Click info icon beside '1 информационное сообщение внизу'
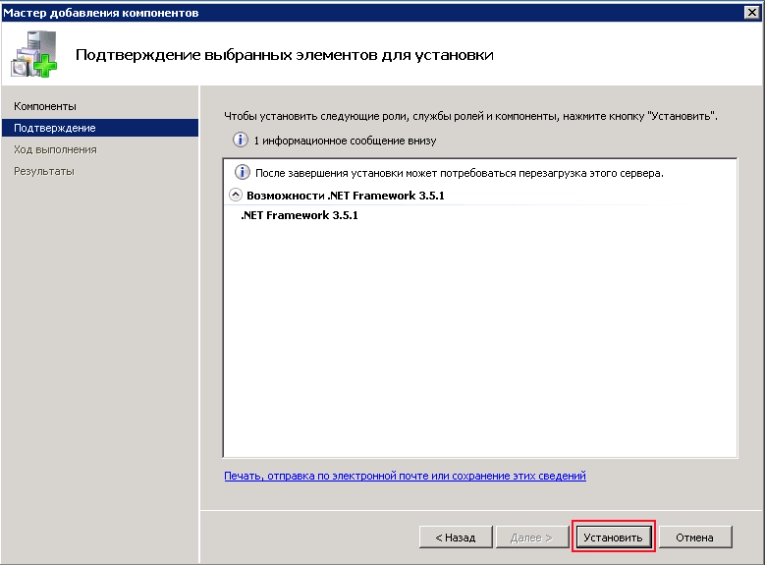The height and width of the screenshot is (565, 765). pos(240,140)
